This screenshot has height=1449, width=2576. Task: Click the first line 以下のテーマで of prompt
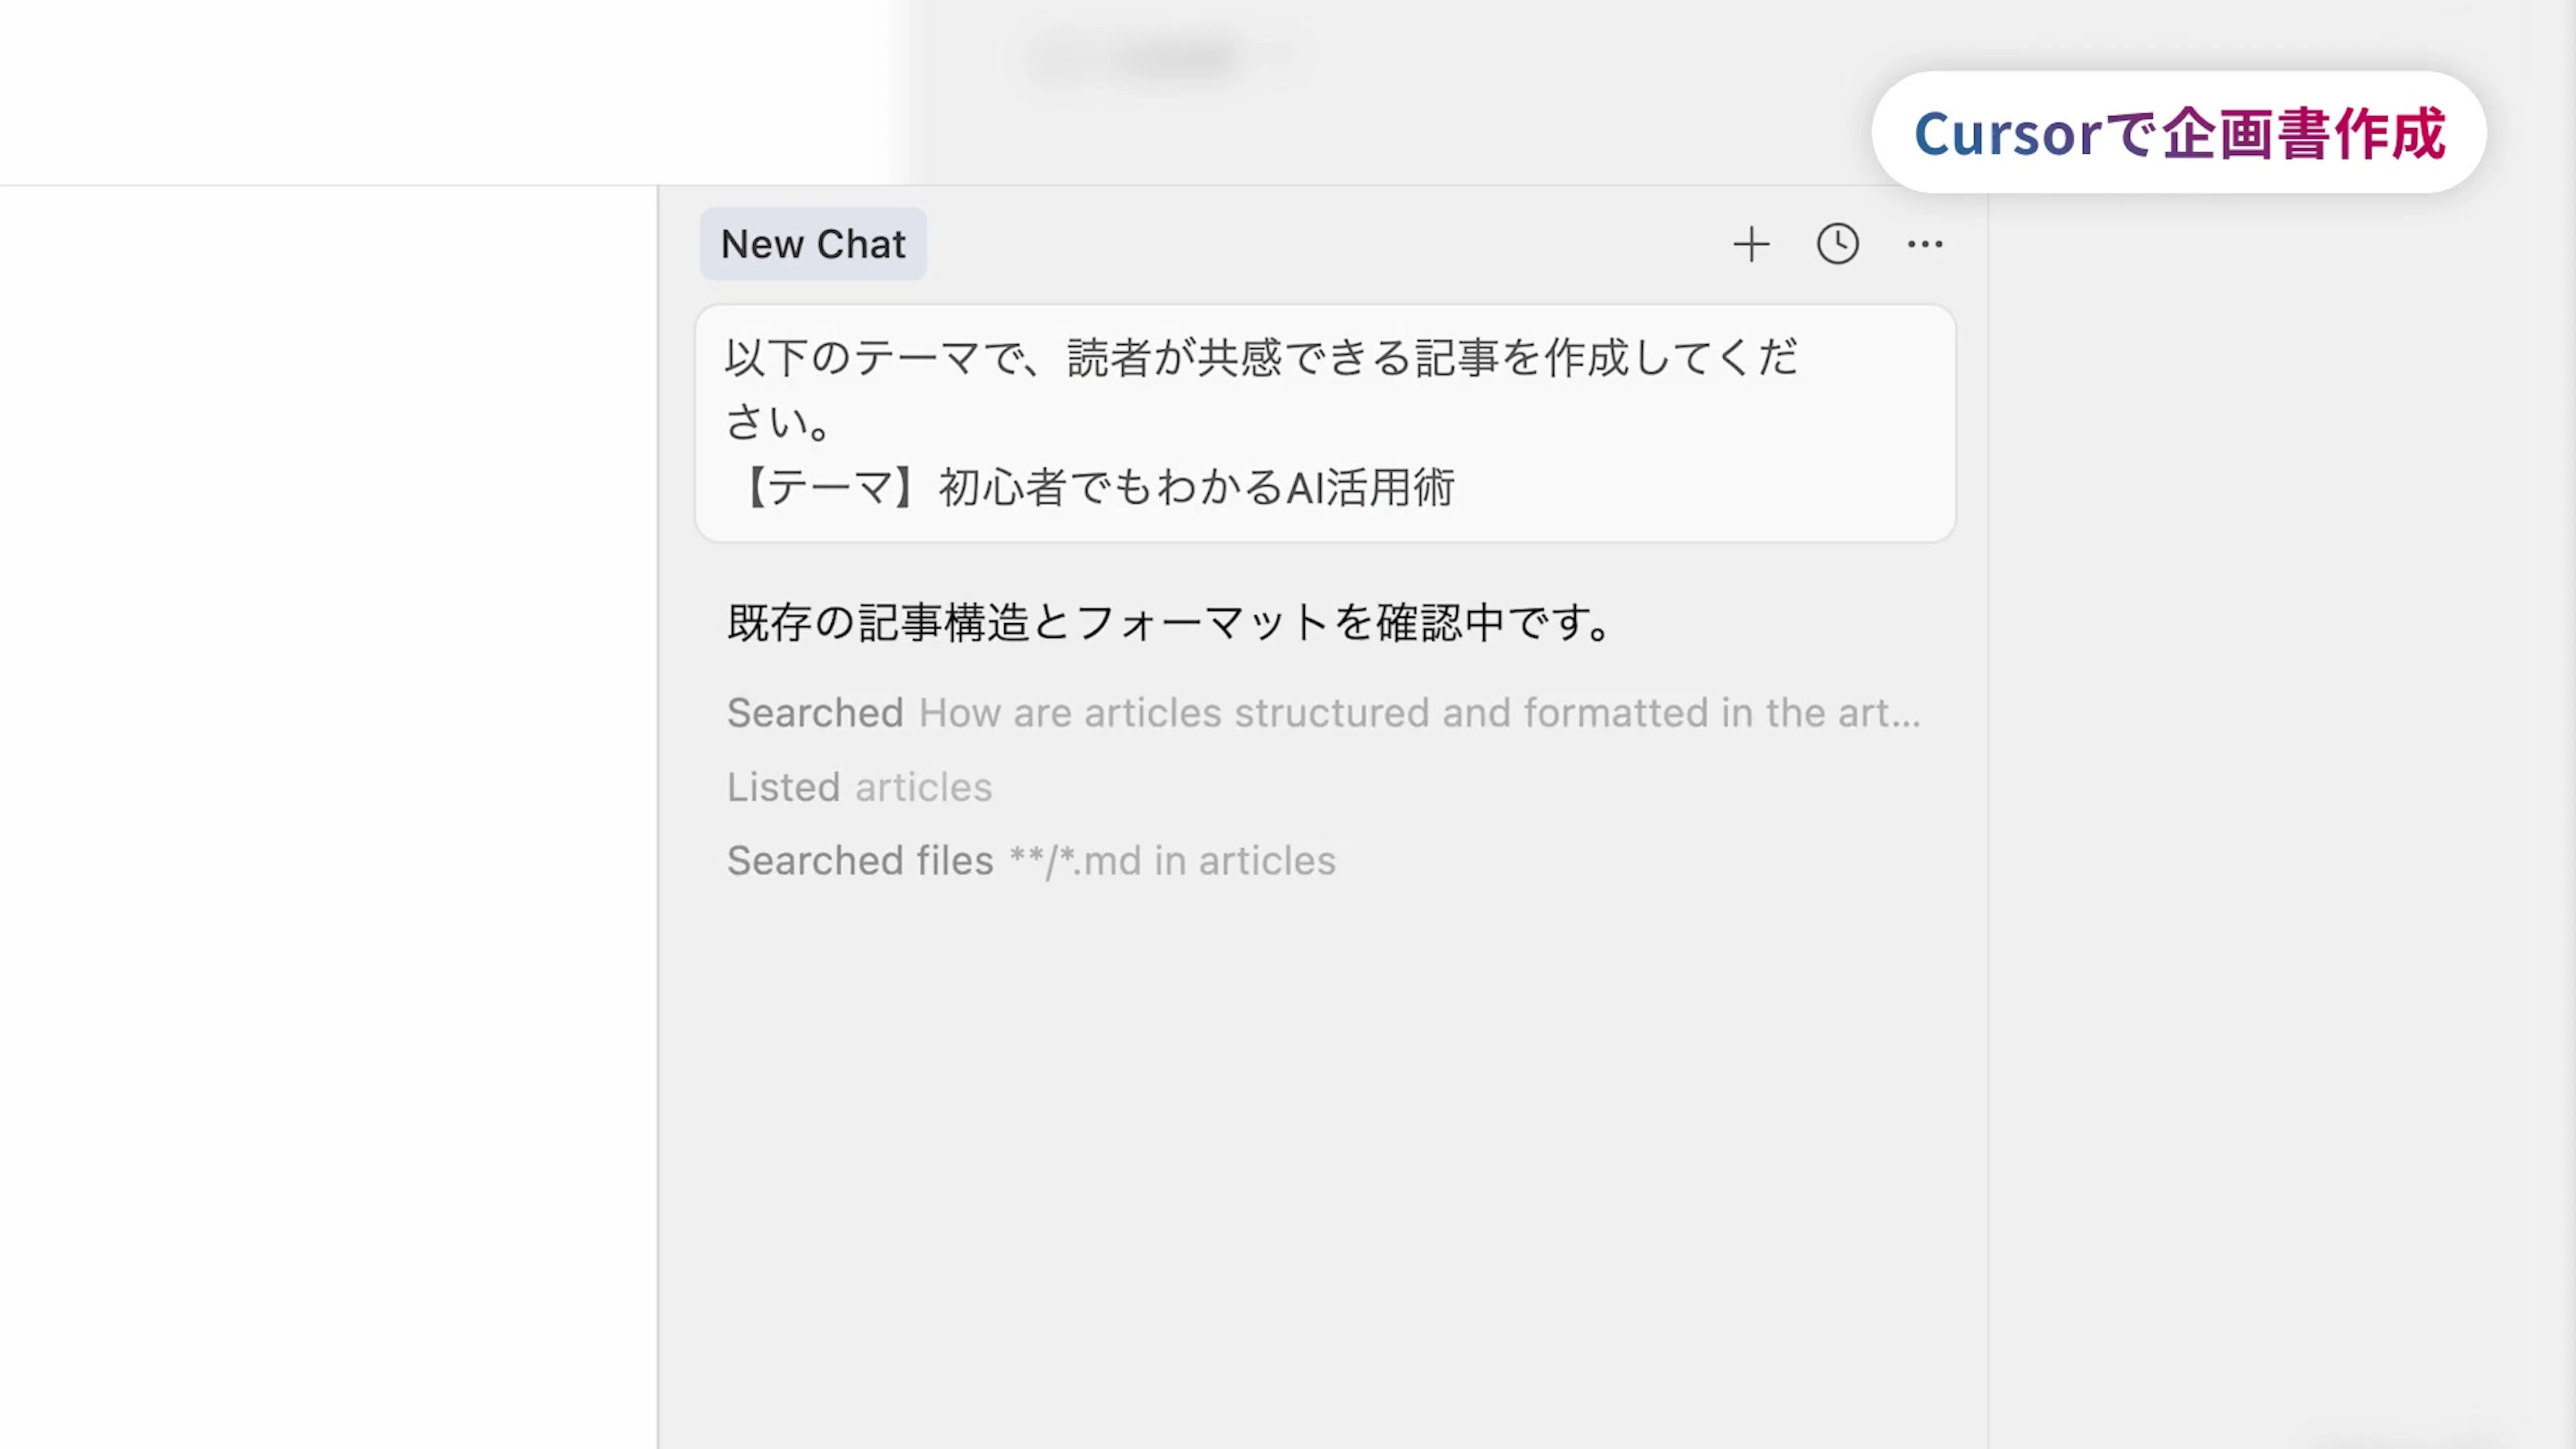coord(1260,358)
